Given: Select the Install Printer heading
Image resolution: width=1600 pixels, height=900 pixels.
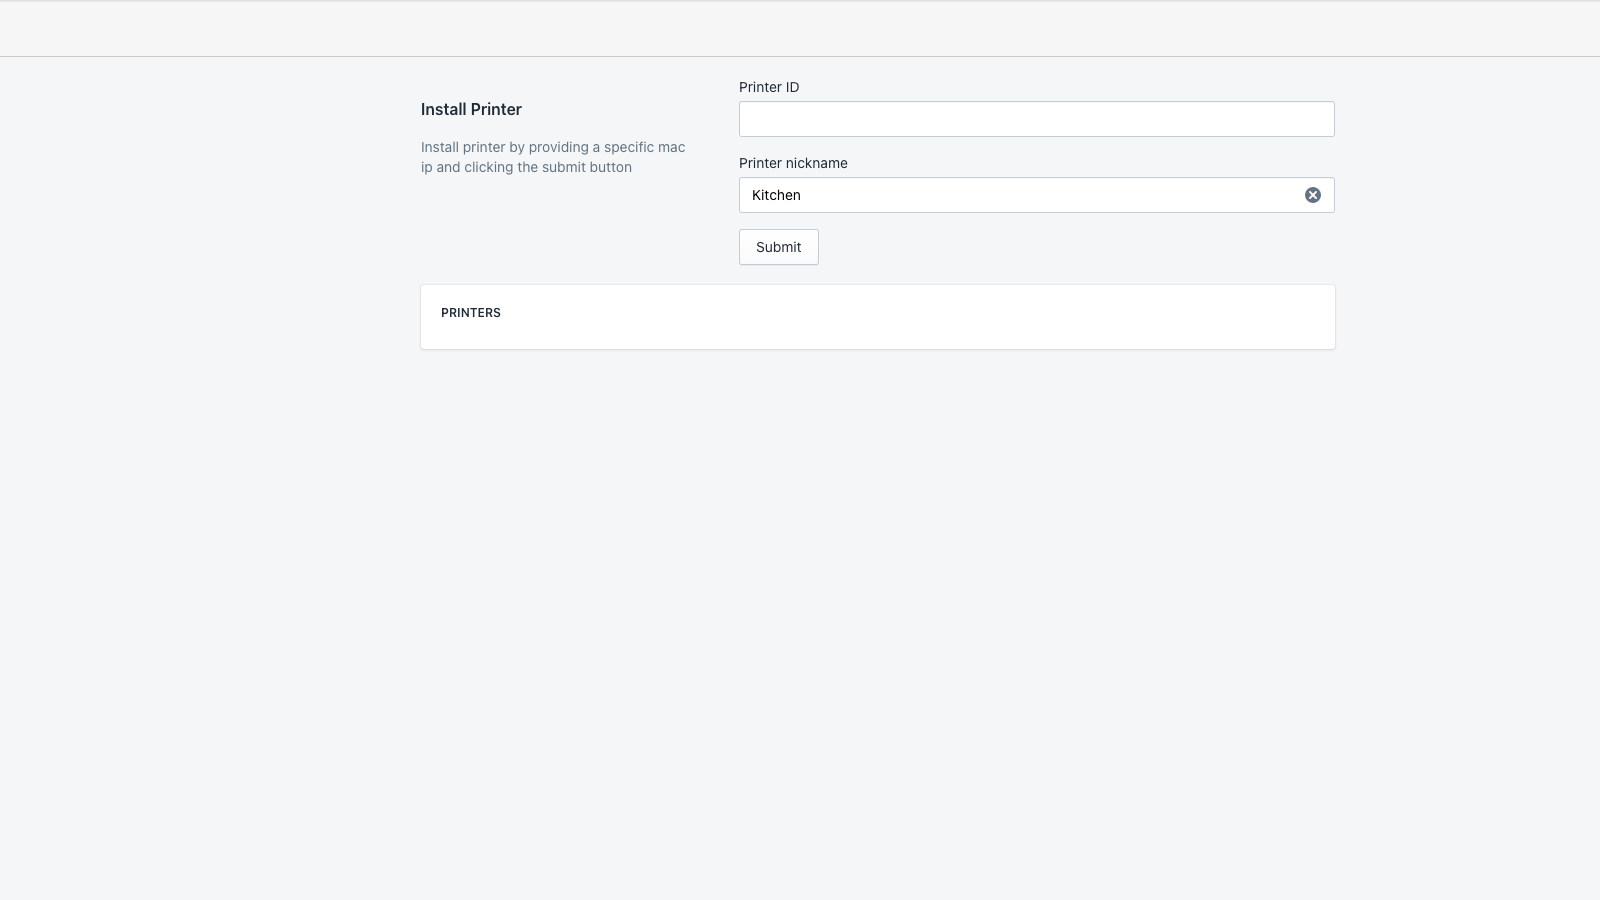Looking at the screenshot, I should (471, 109).
